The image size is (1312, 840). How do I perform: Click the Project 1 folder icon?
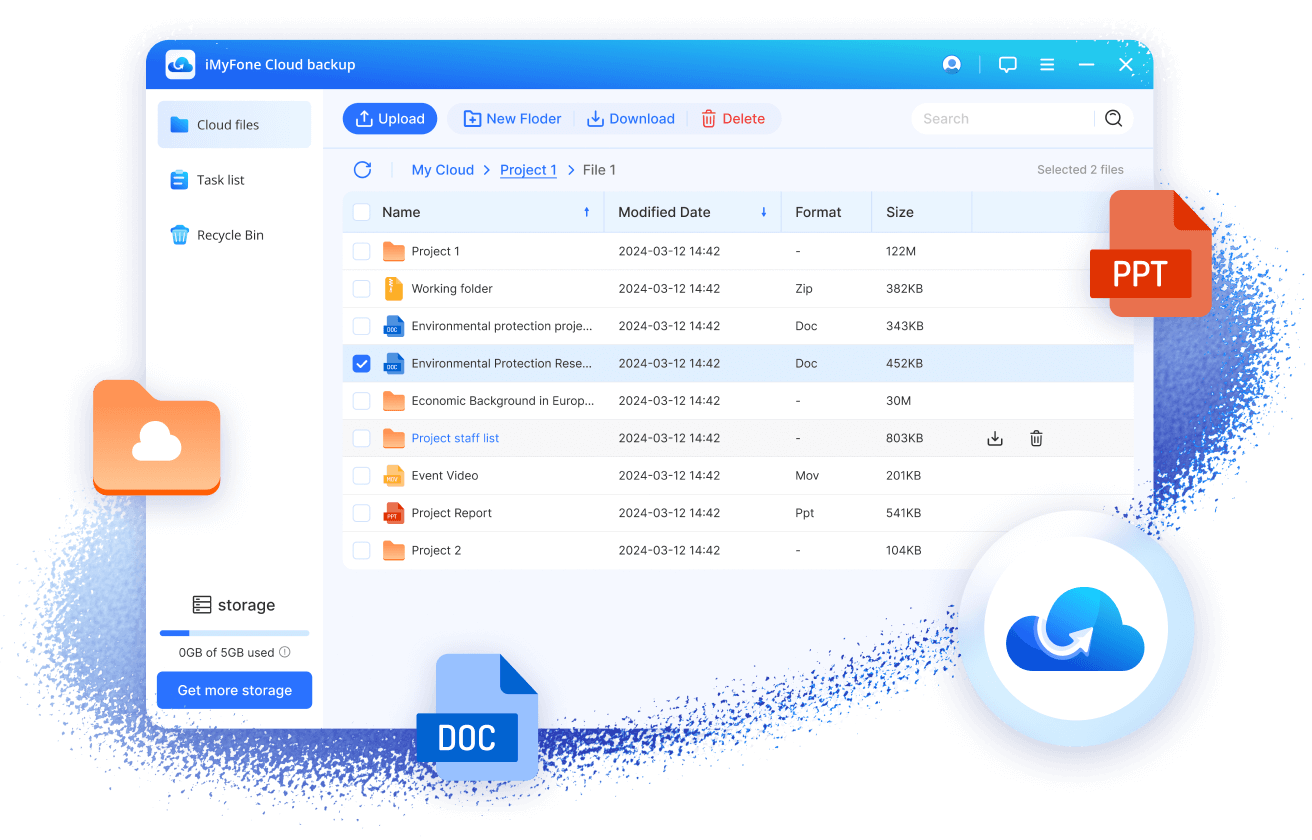[394, 251]
